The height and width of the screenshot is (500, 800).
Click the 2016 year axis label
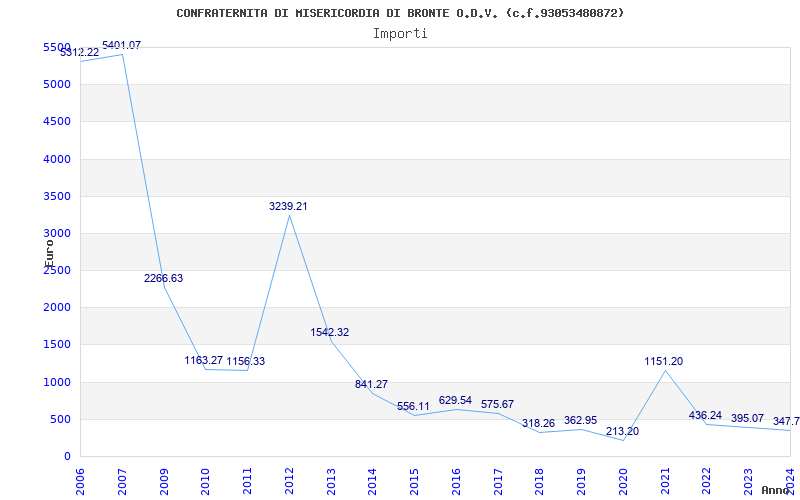click(x=456, y=481)
